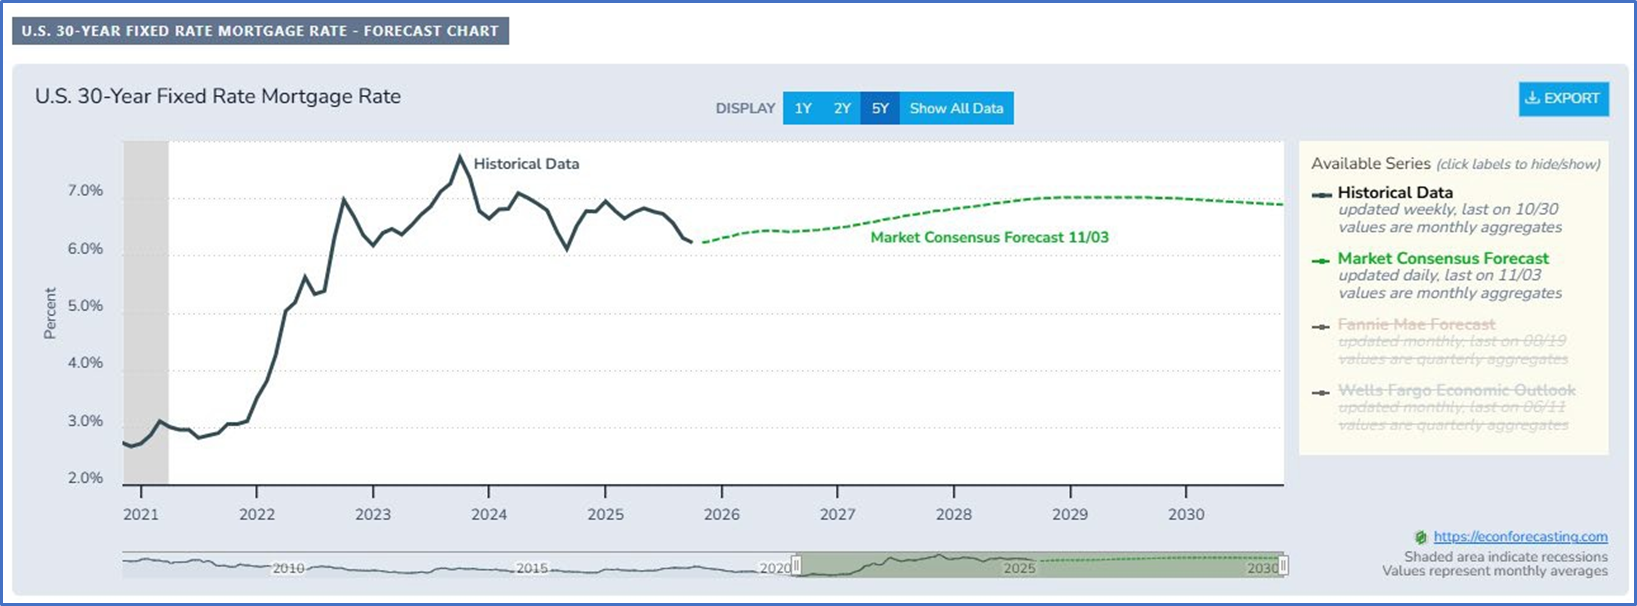Click the download icon on the Export button
Image resolution: width=1637 pixels, height=606 pixels.
pyautogui.click(x=1531, y=98)
